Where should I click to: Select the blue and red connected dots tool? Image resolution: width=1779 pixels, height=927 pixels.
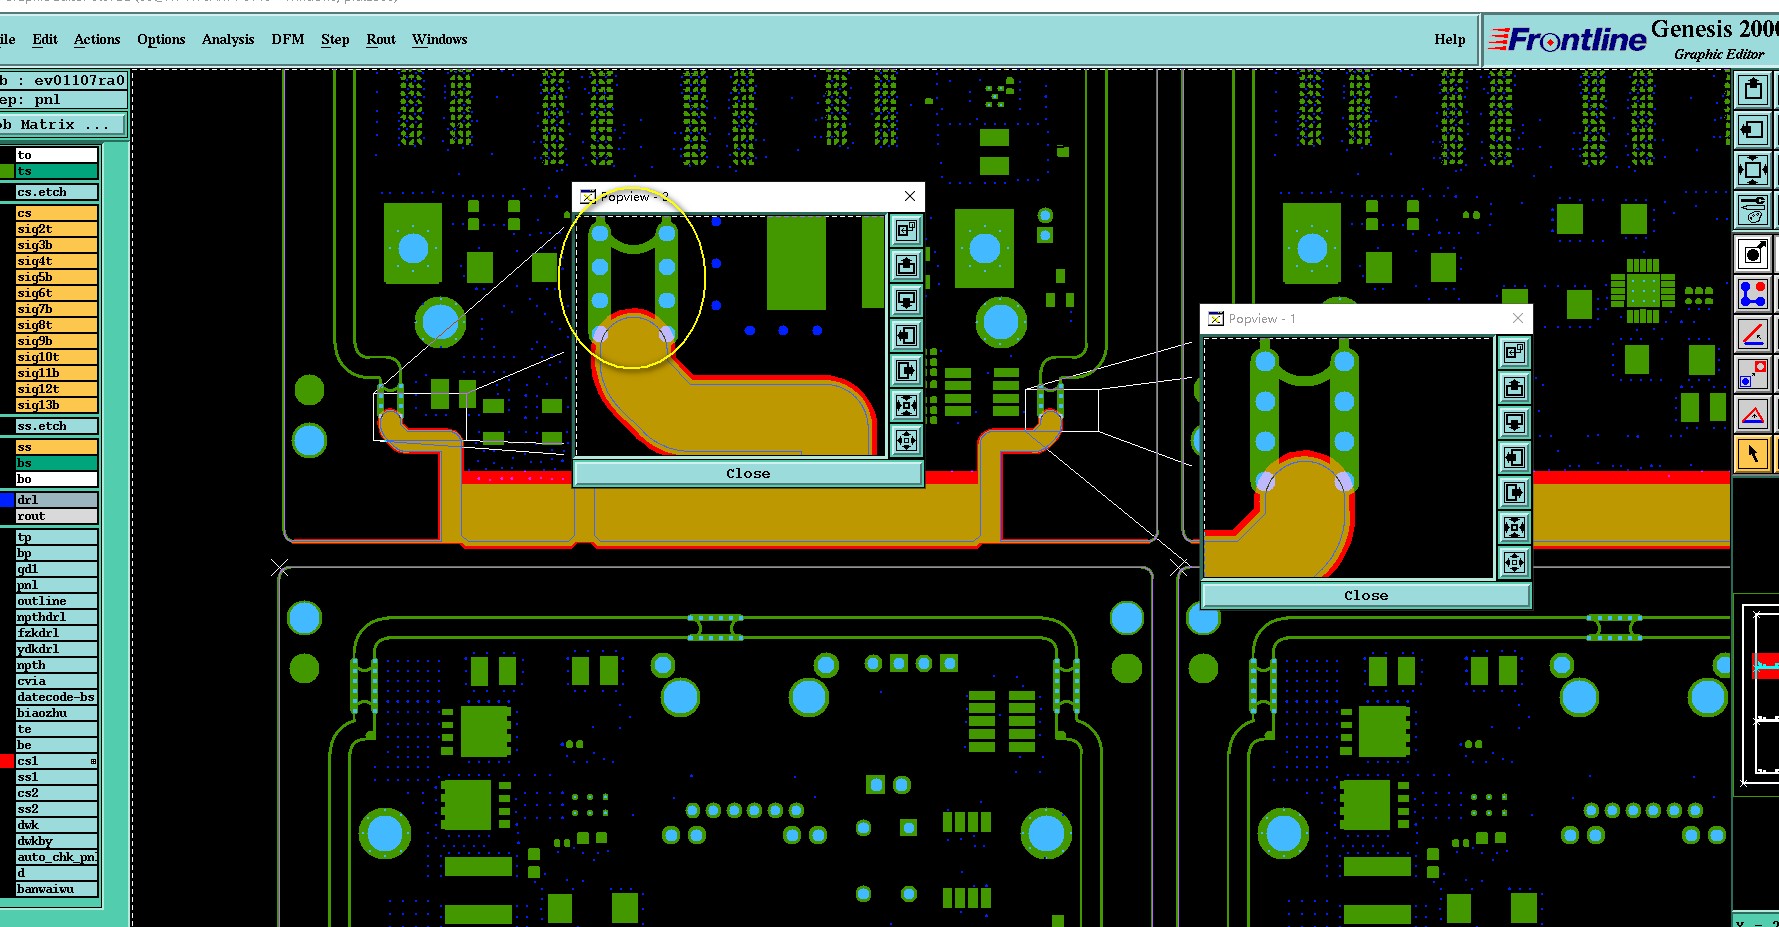pyautogui.click(x=1753, y=293)
